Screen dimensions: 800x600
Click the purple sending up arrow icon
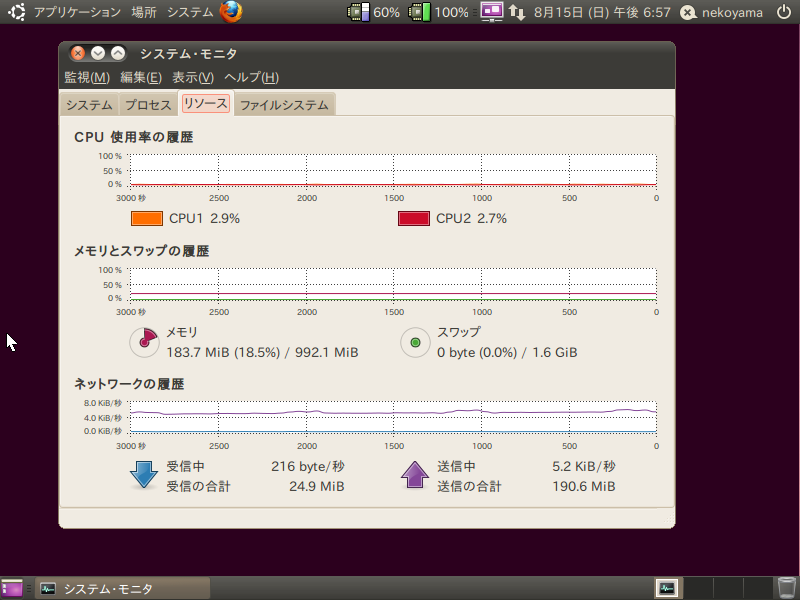click(415, 475)
